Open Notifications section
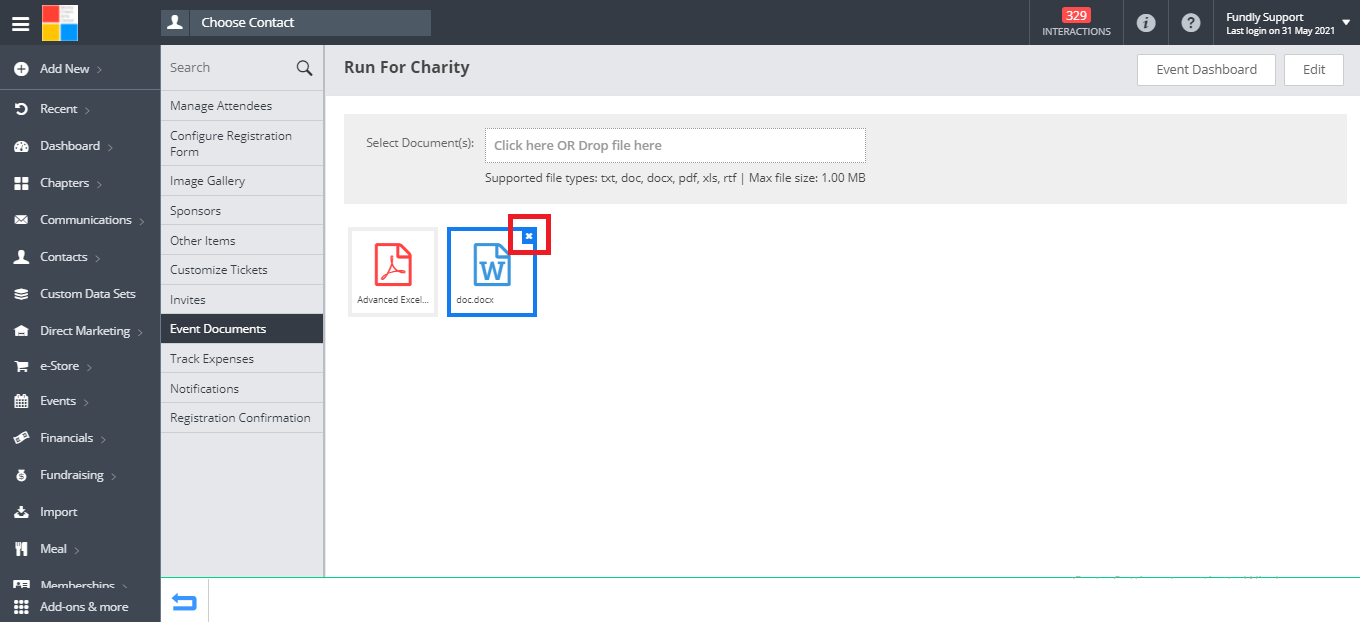 [x=242, y=389]
